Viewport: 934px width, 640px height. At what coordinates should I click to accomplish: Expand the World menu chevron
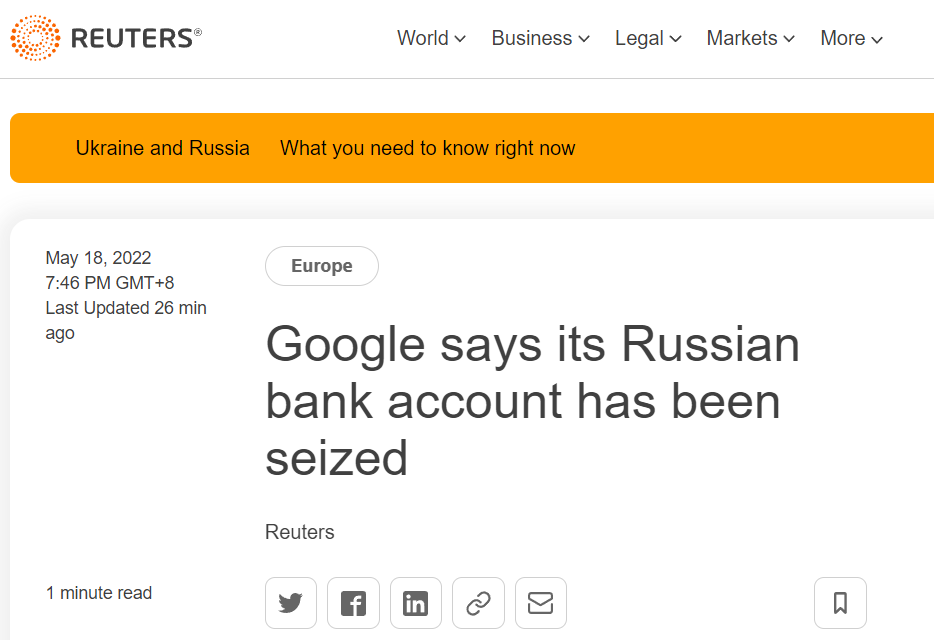pyautogui.click(x=460, y=39)
